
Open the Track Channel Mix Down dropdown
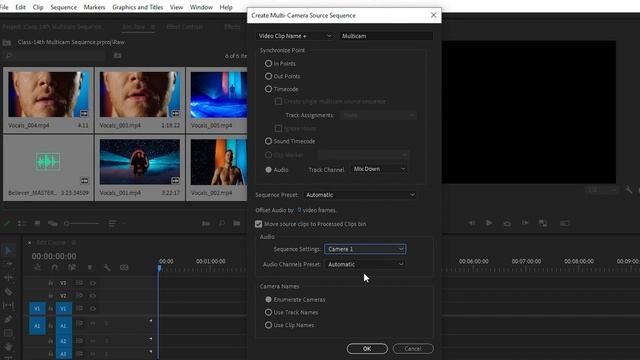tap(379, 169)
